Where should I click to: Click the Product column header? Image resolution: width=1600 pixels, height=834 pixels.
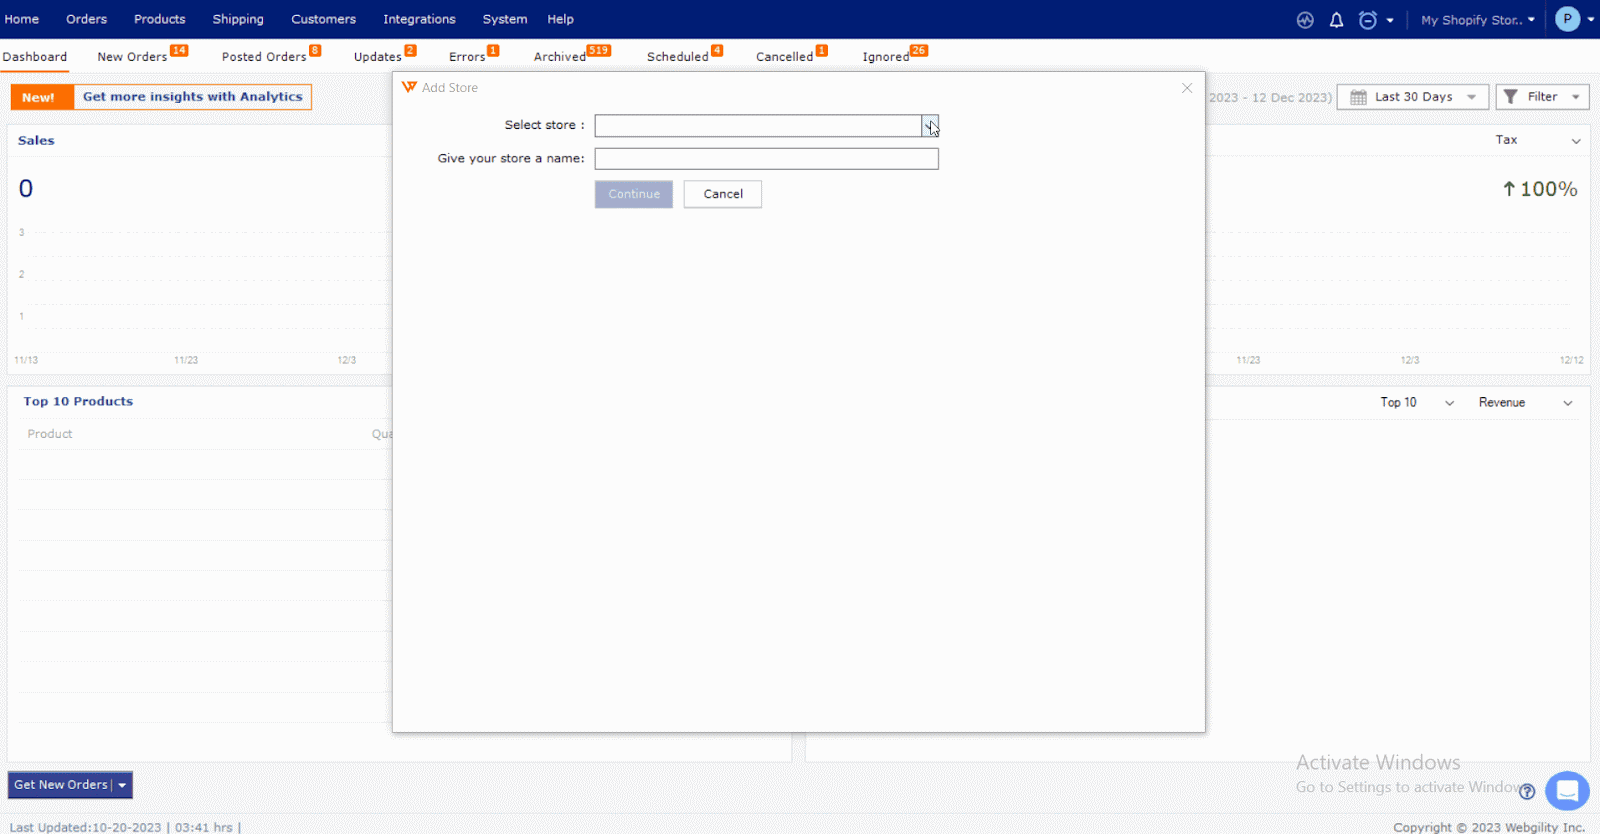[x=50, y=434]
